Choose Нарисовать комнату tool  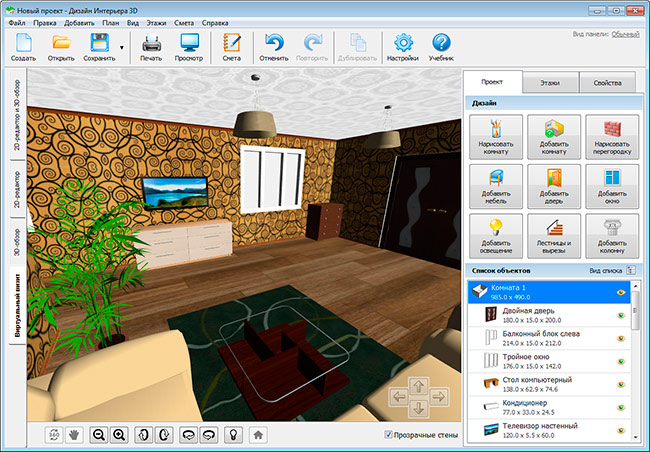[x=496, y=137]
